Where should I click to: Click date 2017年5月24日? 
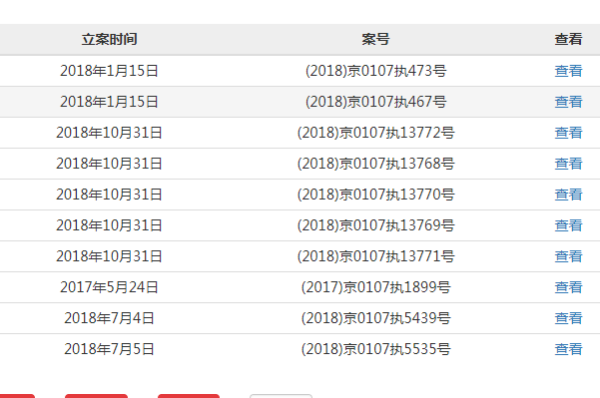pyautogui.click(x=109, y=287)
